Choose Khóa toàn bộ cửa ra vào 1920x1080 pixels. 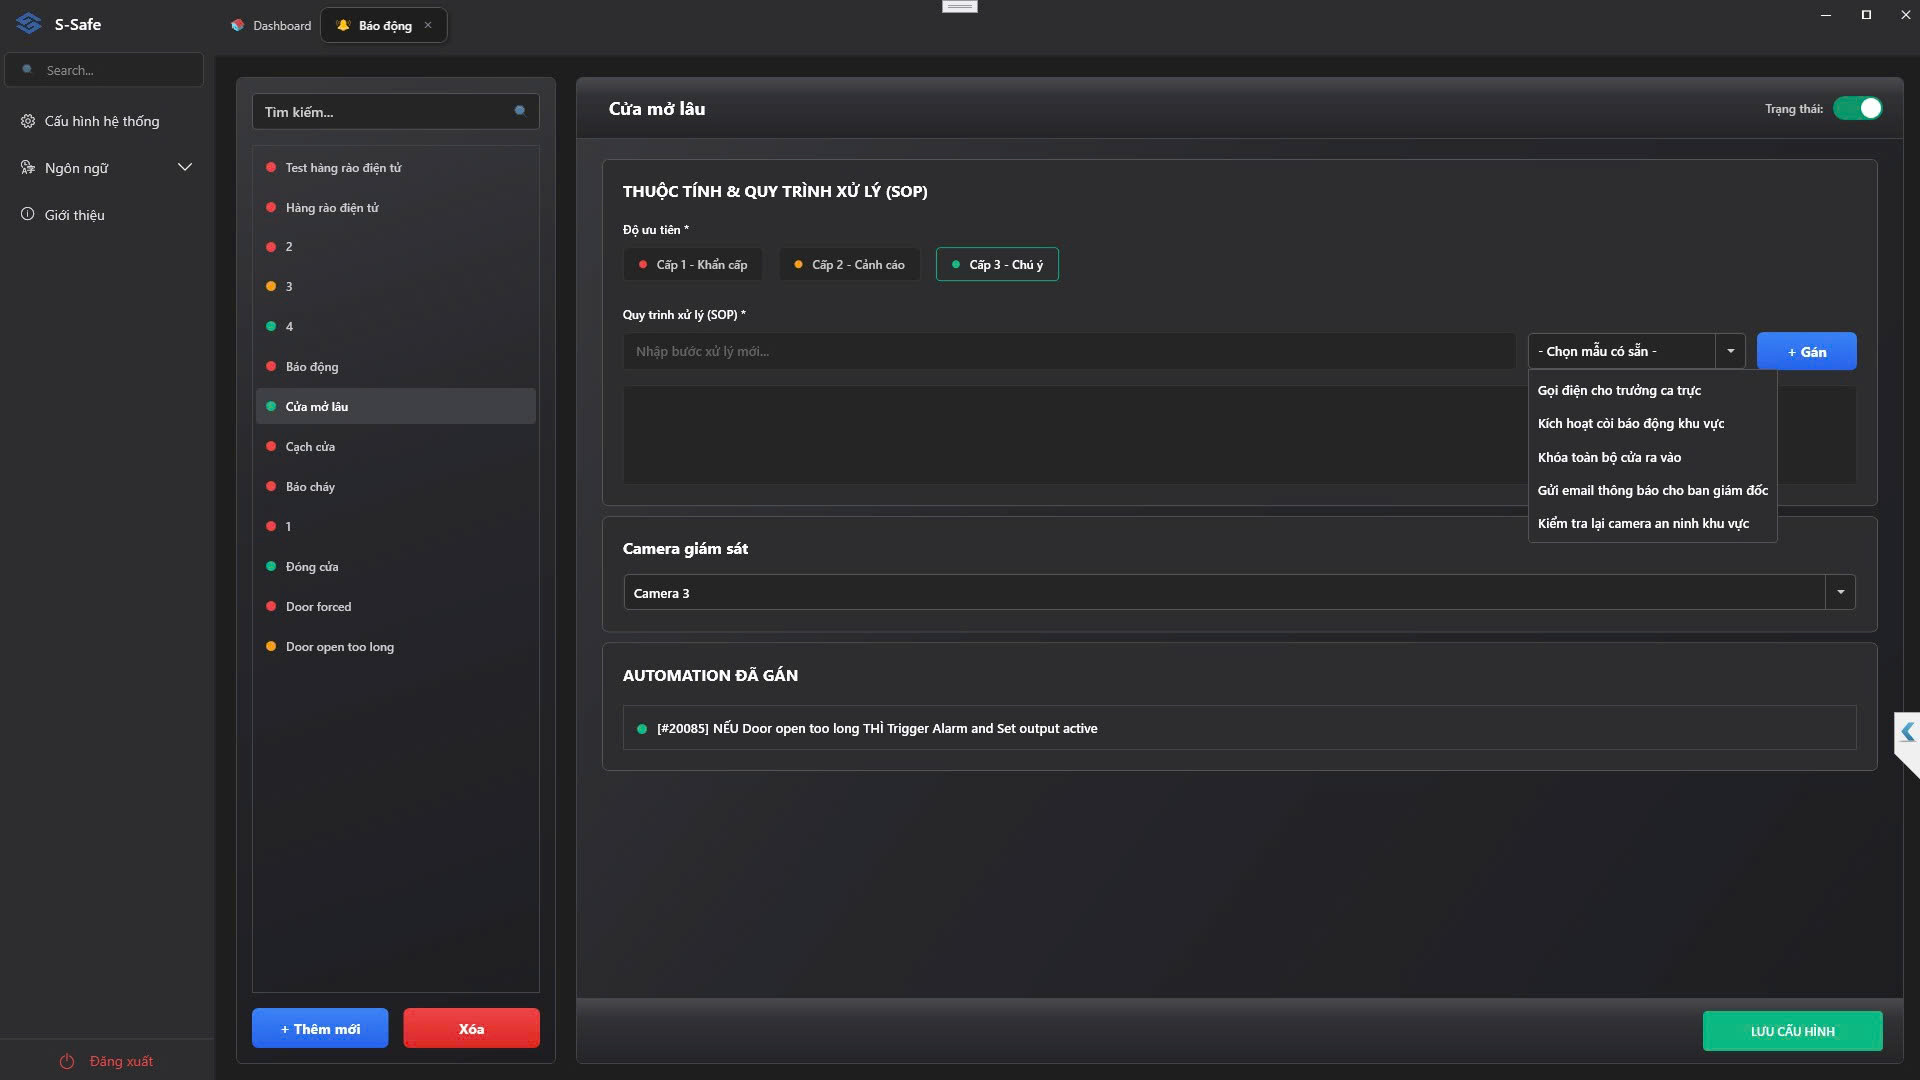1653,457
